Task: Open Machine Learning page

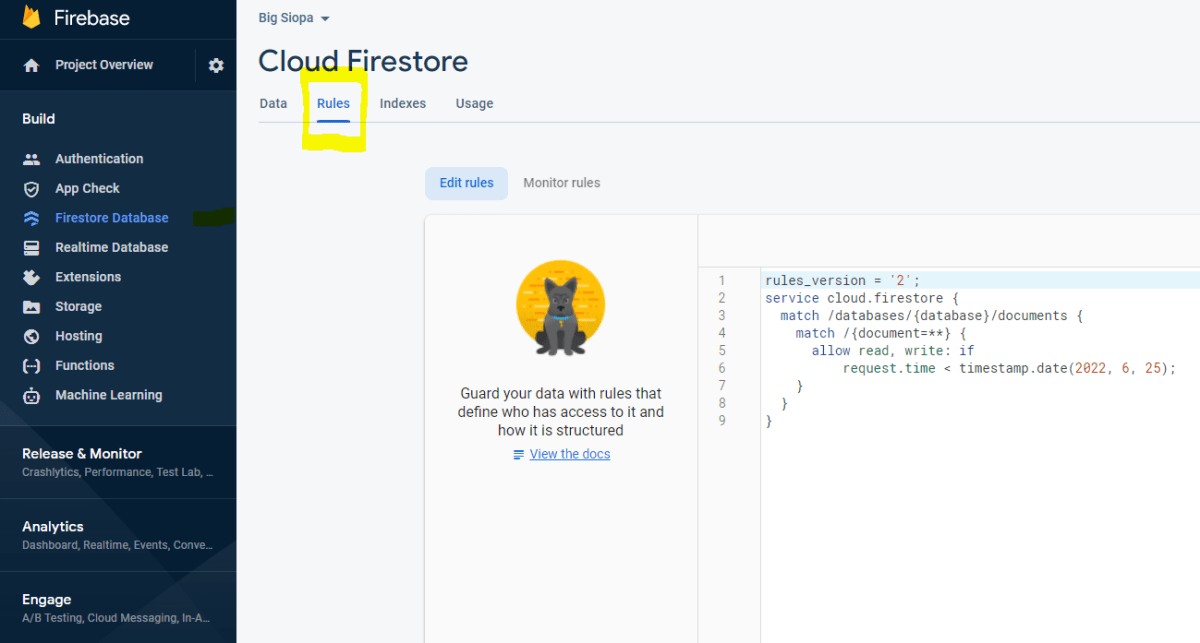Action: pos(109,395)
